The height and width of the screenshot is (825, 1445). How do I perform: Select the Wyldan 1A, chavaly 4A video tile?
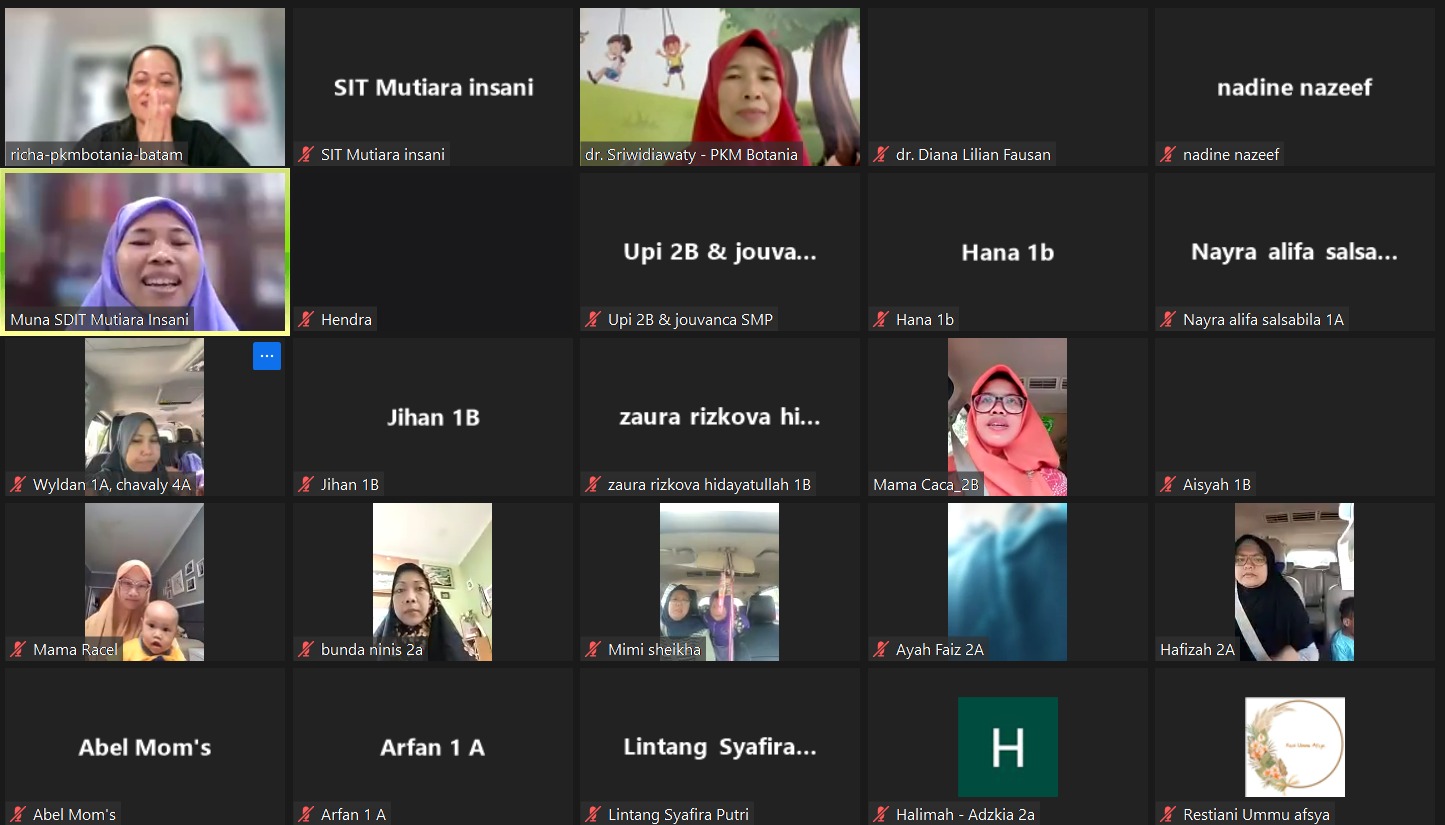pos(144,416)
